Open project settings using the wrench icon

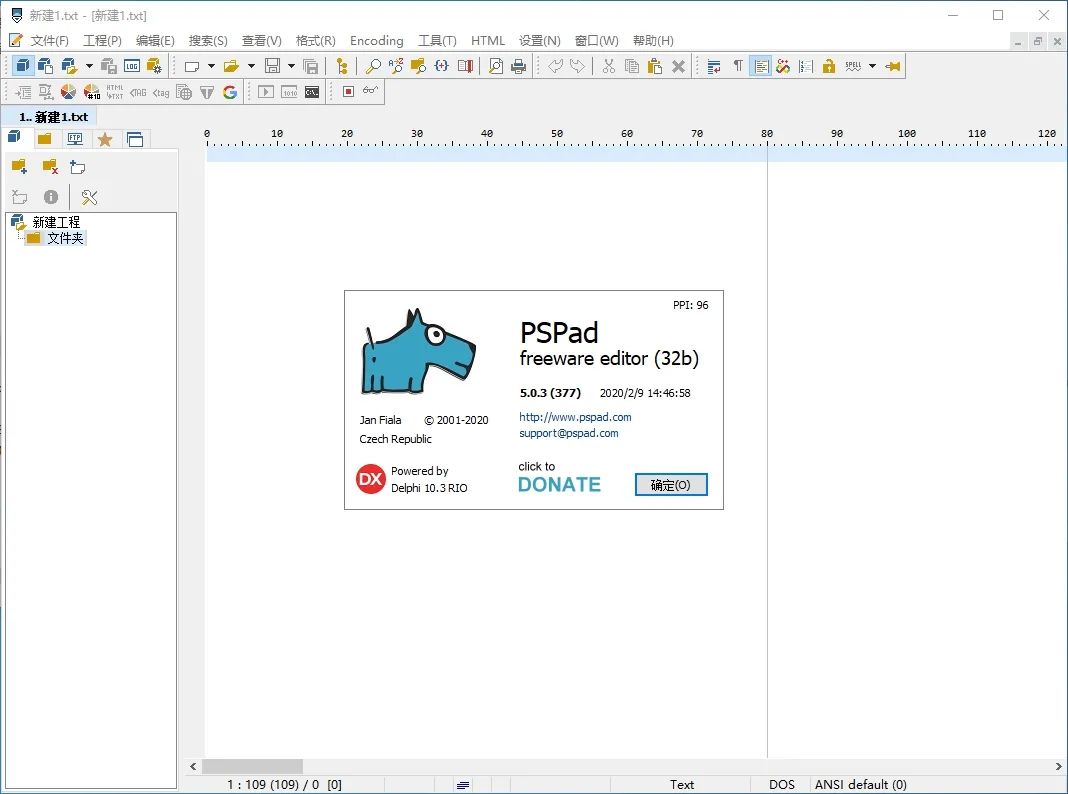pyautogui.click(x=90, y=197)
